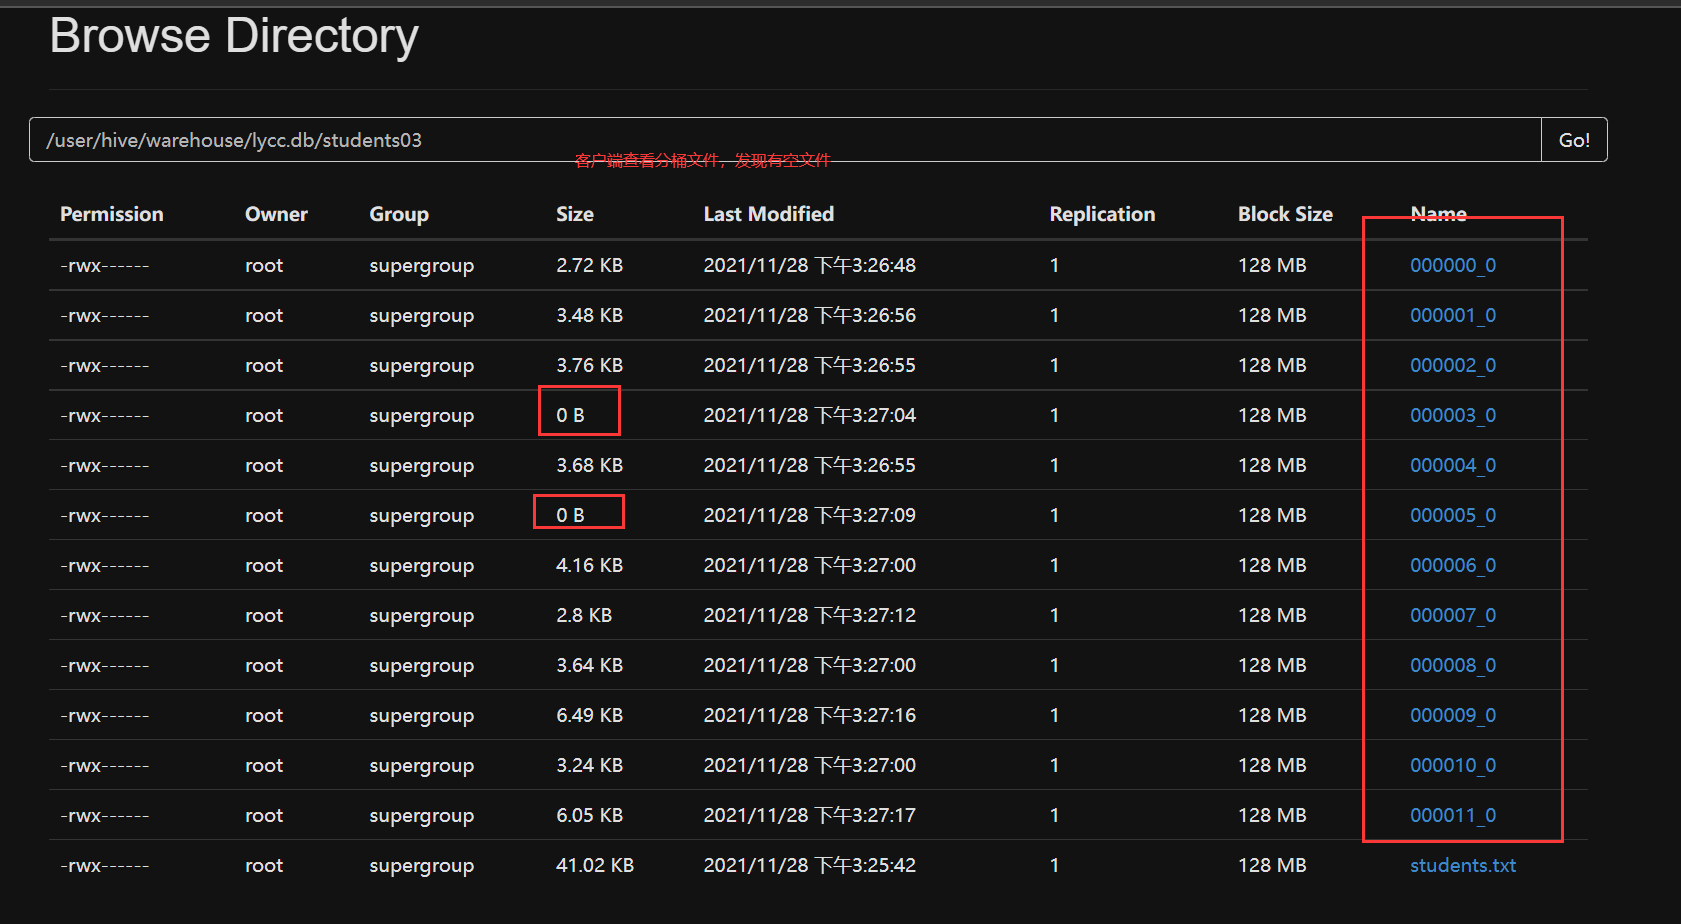Click the timestamp ending 3:25:42

coord(809,865)
